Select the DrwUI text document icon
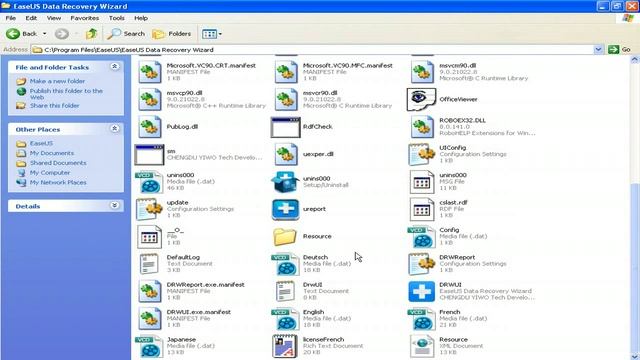Image resolution: width=640 pixels, height=360 pixels. pos(285,291)
